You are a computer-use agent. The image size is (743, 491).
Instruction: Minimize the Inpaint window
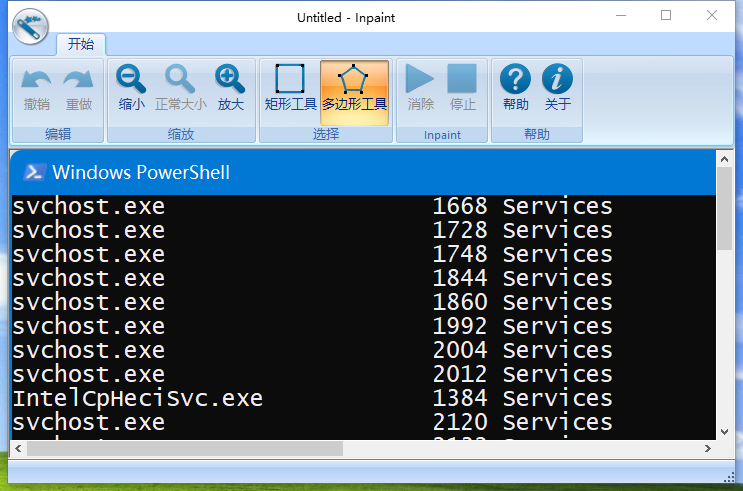tap(621, 16)
